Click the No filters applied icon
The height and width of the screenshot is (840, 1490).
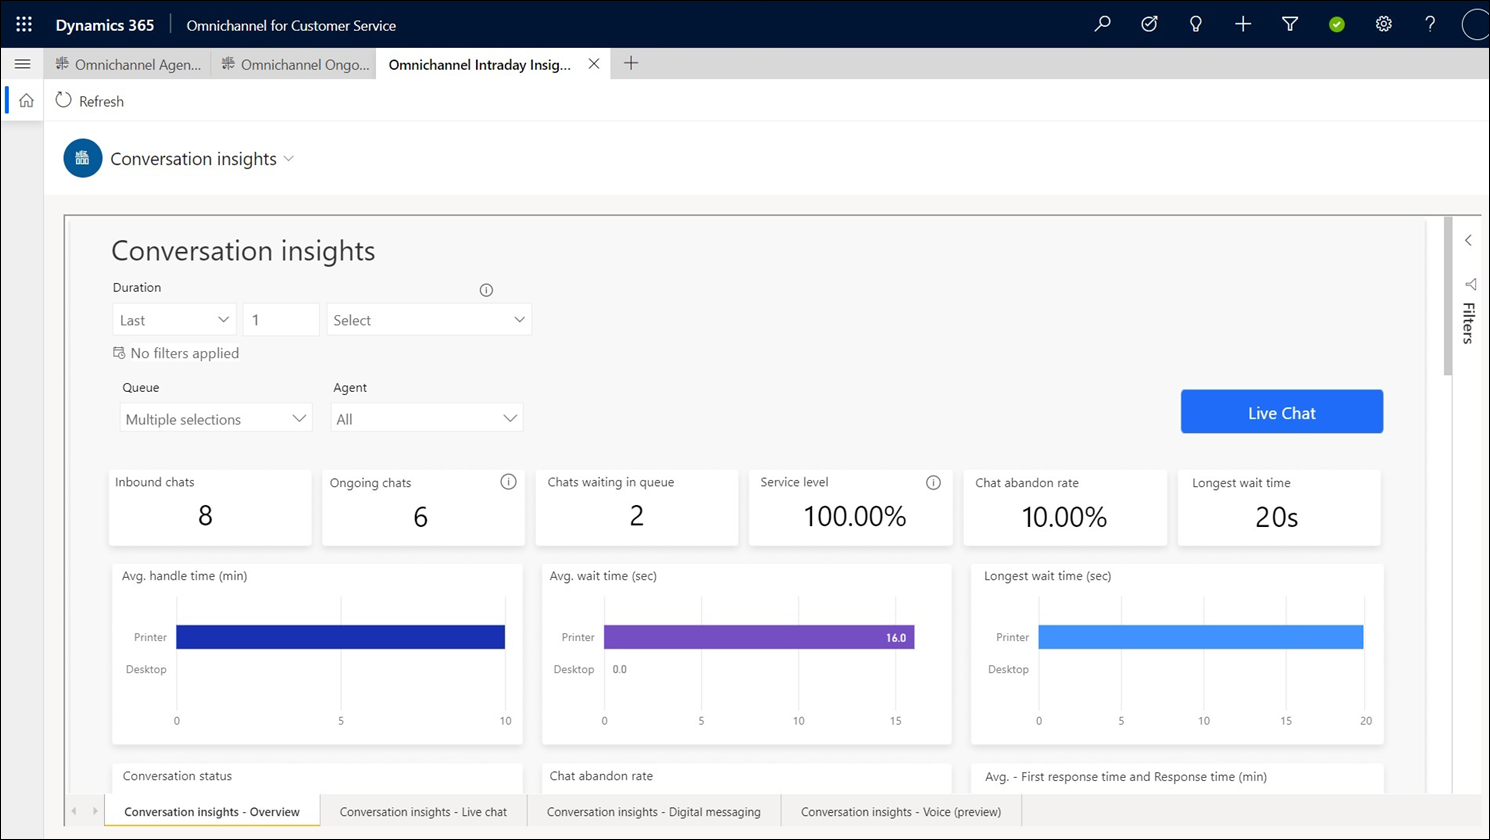click(x=119, y=353)
